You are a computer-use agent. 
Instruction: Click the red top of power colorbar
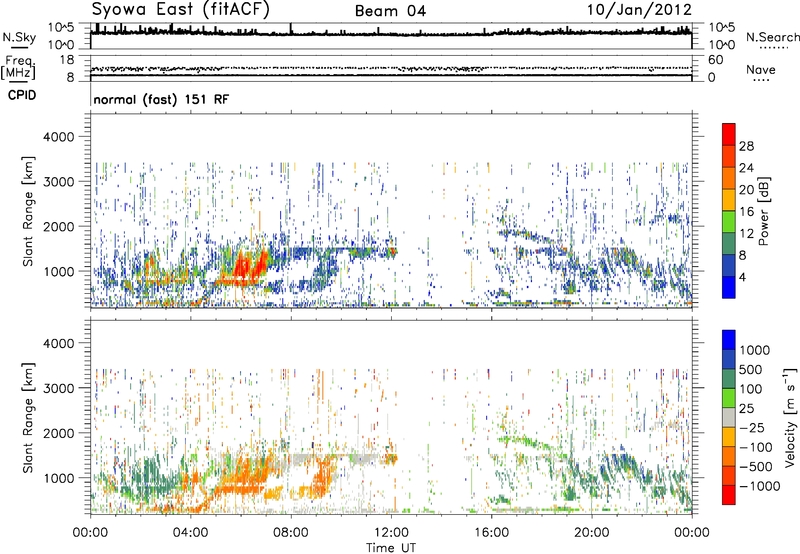click(729, 134)
